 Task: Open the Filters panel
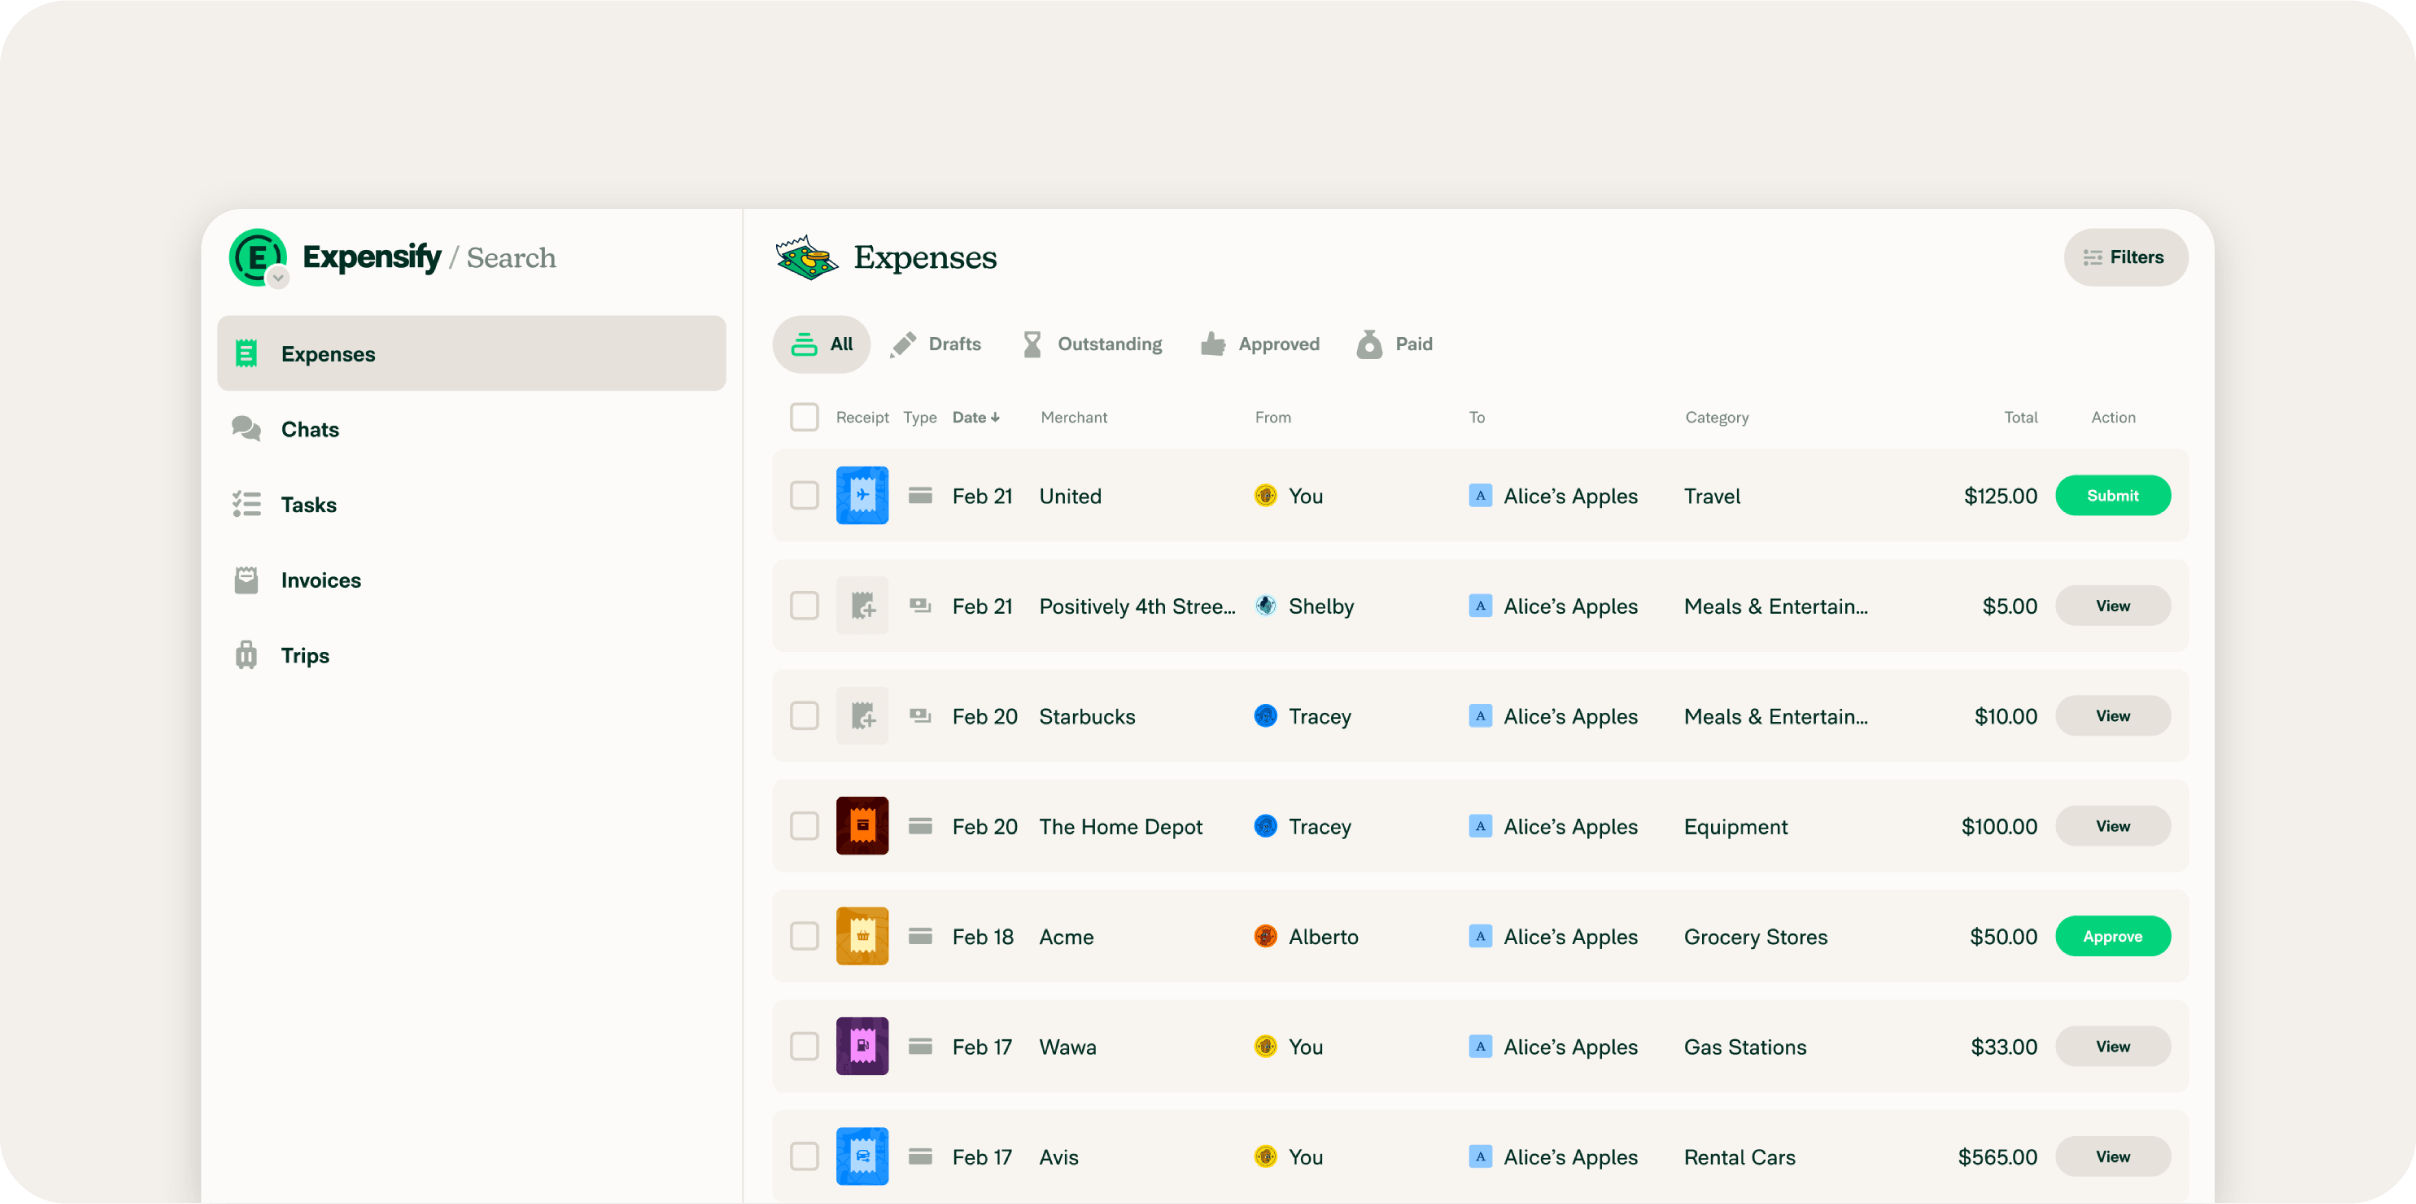click(x=2126, y=257)
